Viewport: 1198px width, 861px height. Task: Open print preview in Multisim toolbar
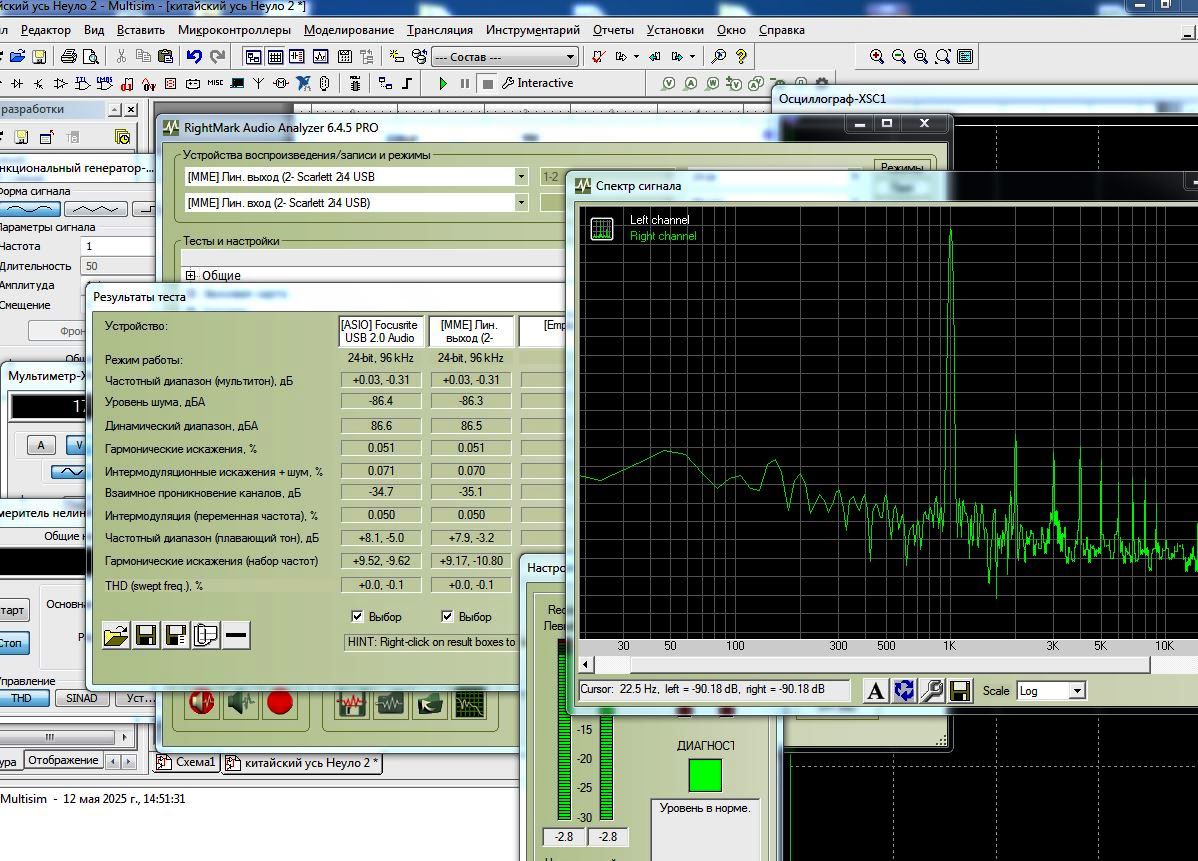[x=91, y=57]
